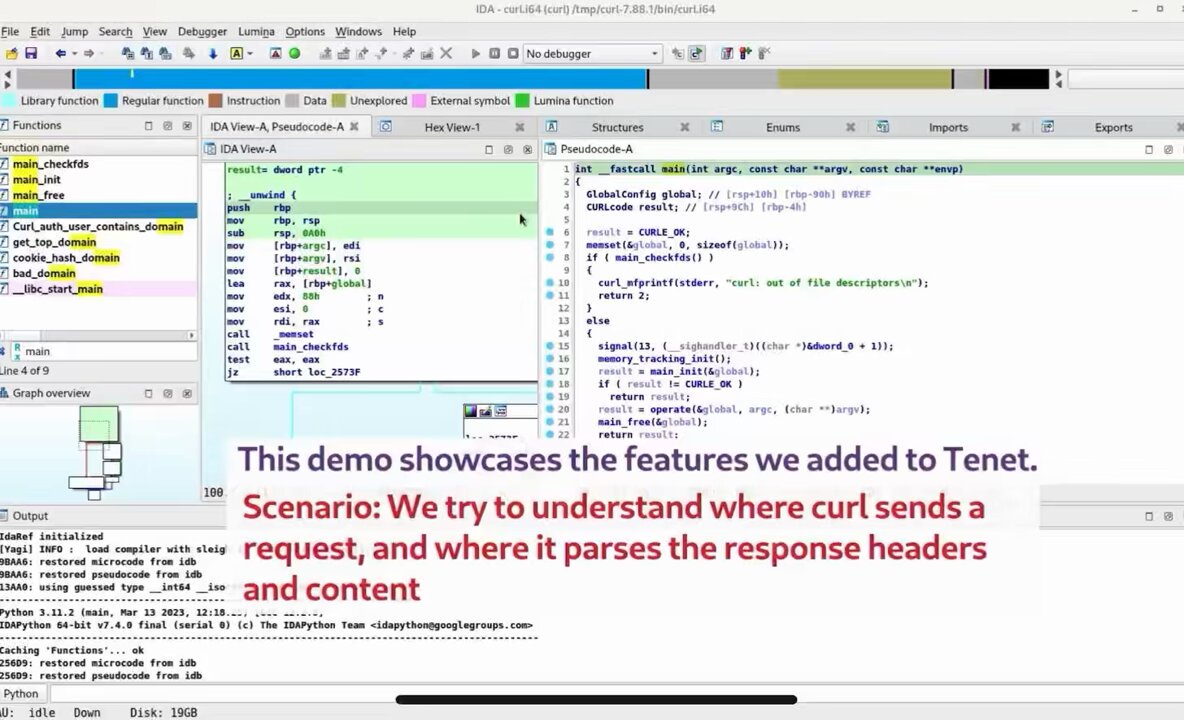The width and height of the screenshot is (1184, 720).
Task: Open the Lumina menu
Action: 256,32
